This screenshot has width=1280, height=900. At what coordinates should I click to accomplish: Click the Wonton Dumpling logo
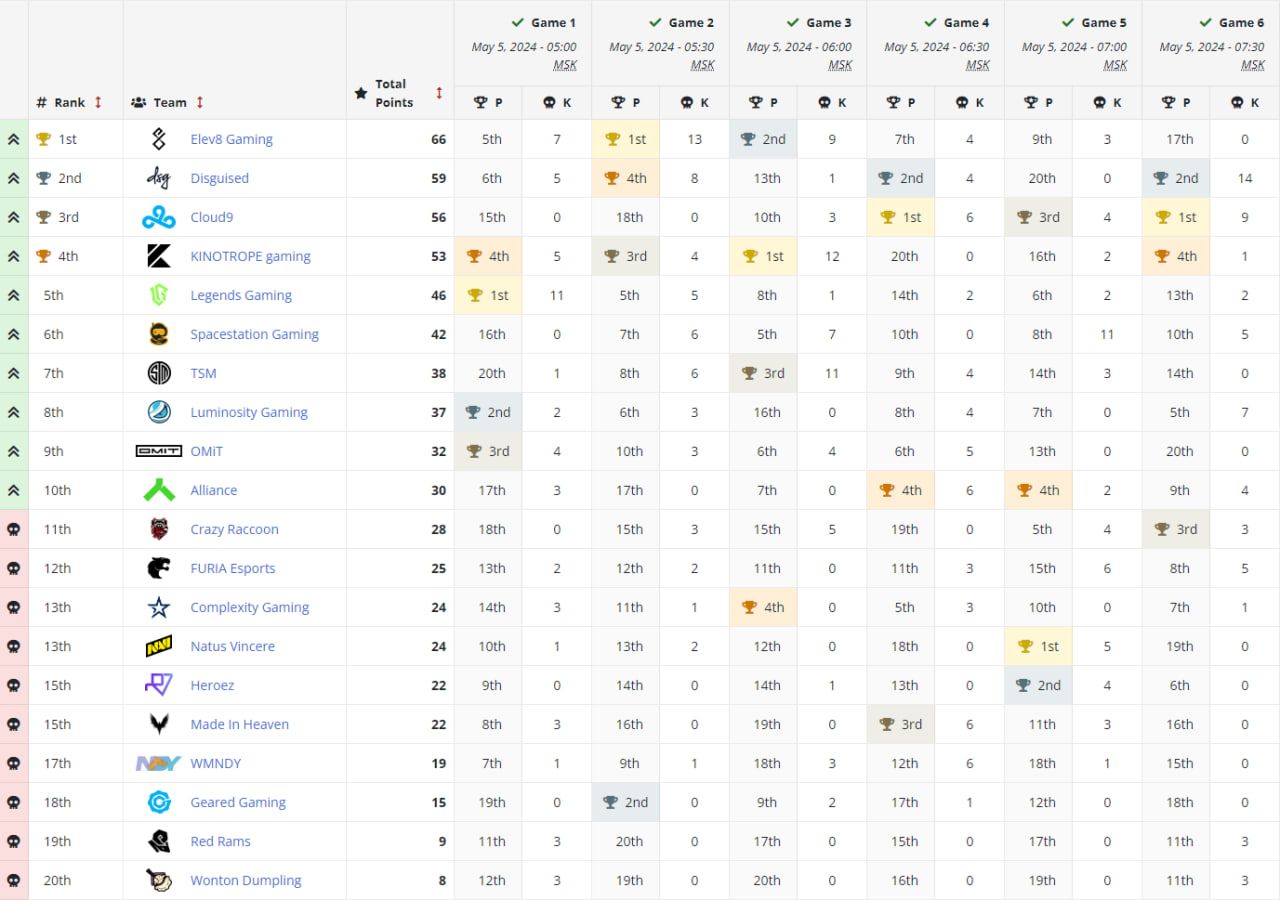pos(158,880)
